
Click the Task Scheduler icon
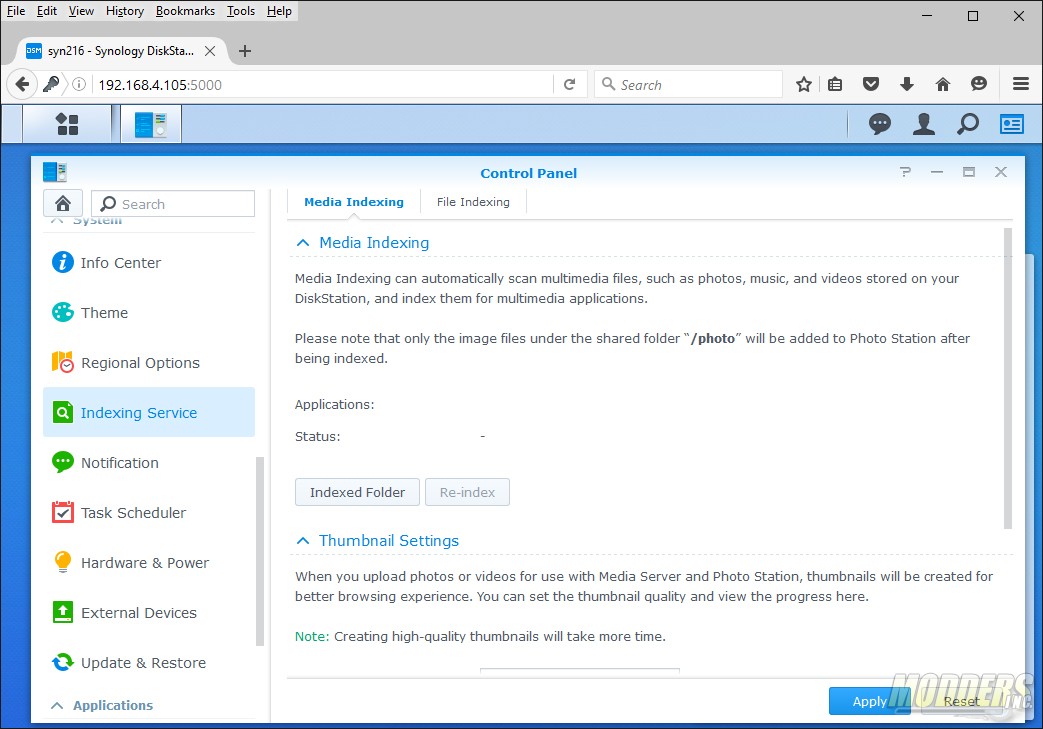pos(63,512)
